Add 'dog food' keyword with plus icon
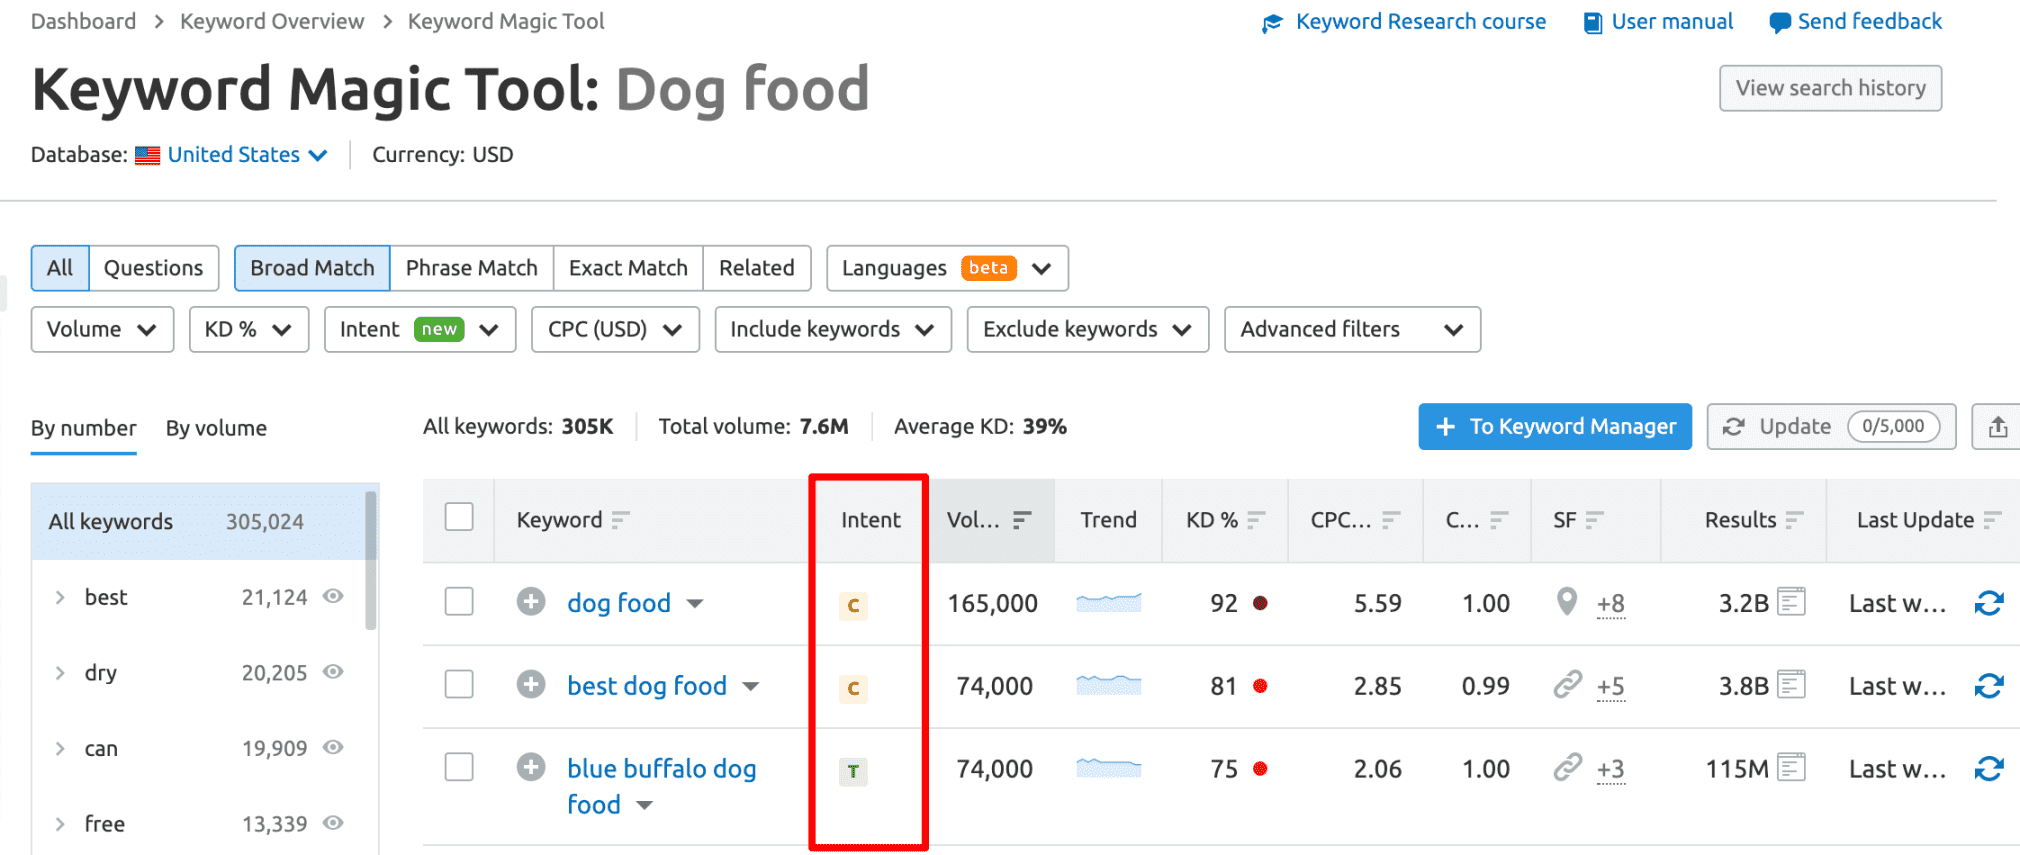The image size is (2020, 855). pos(531,601)
